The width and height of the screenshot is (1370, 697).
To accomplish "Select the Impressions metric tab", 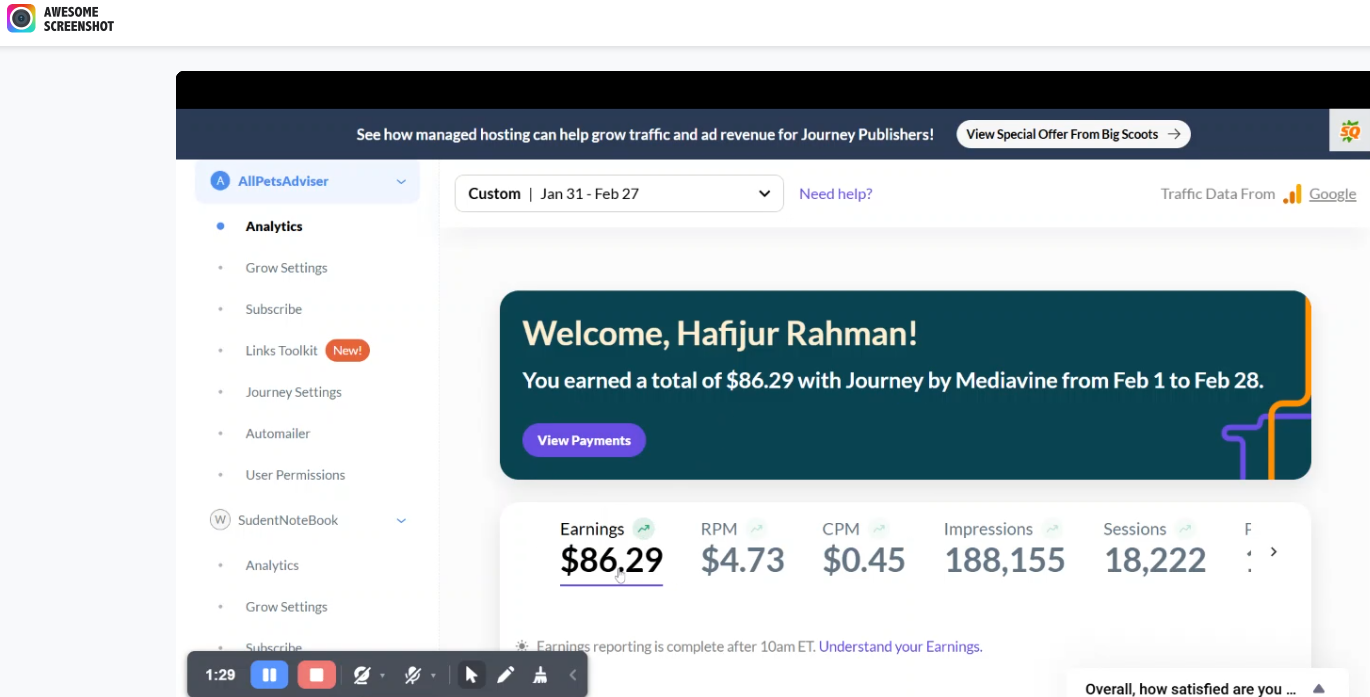I will (x=1004, y=549).
